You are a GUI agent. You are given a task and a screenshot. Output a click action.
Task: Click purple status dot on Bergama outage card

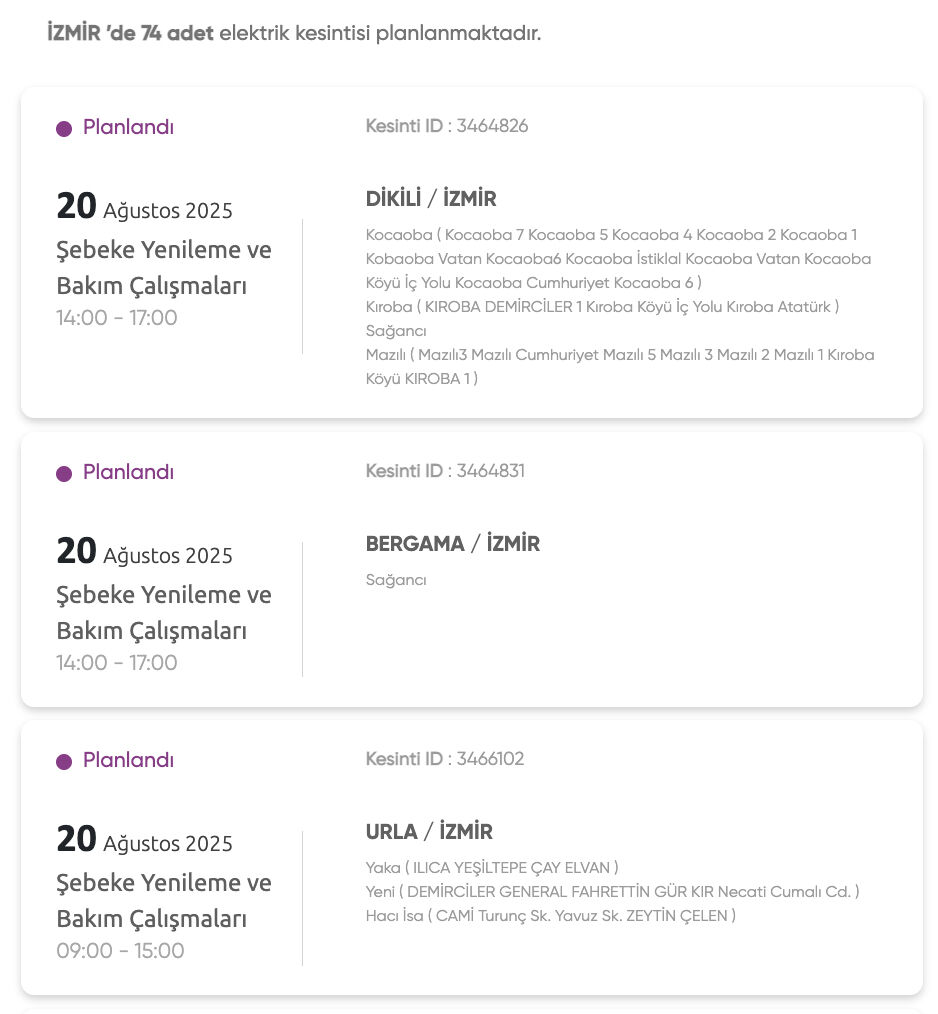[64, 474]
